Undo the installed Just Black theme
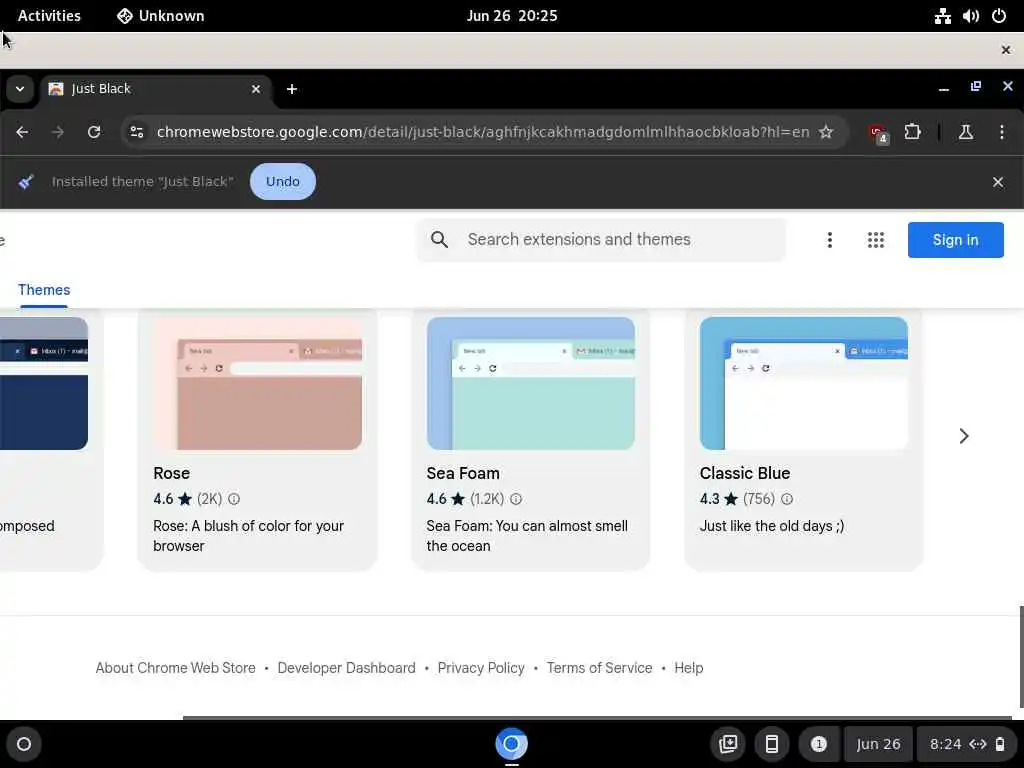 [283, 182]
